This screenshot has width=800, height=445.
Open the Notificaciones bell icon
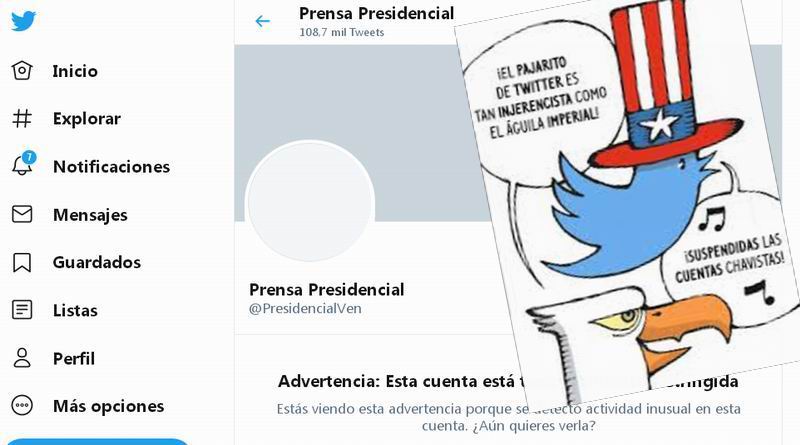point(23,164)
